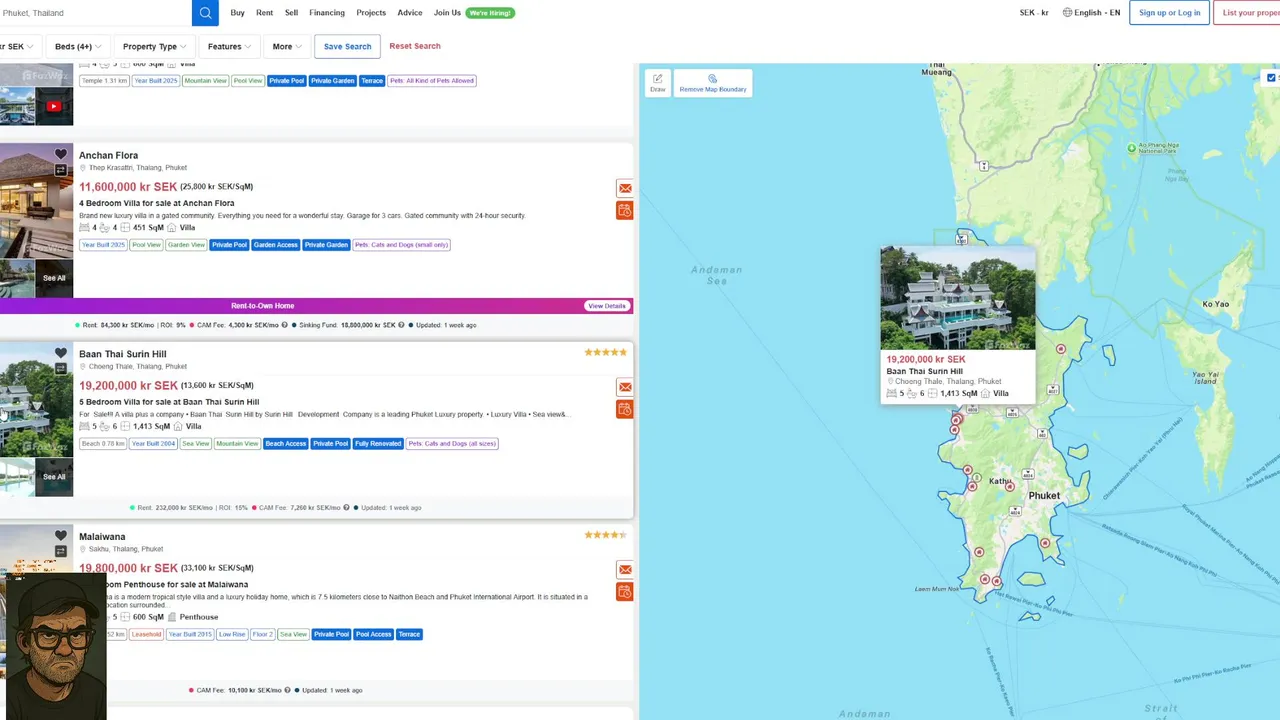Open the Advice menu
This screenshot has width=1280, height=720.
click(x=410, y=13)
